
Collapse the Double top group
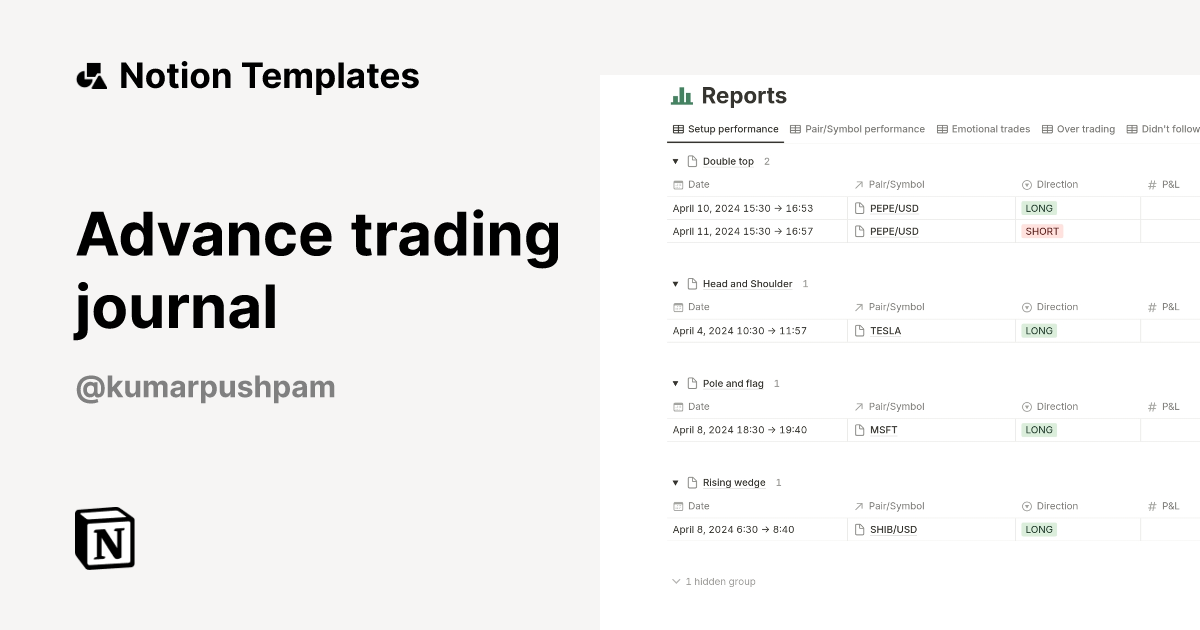676,161
